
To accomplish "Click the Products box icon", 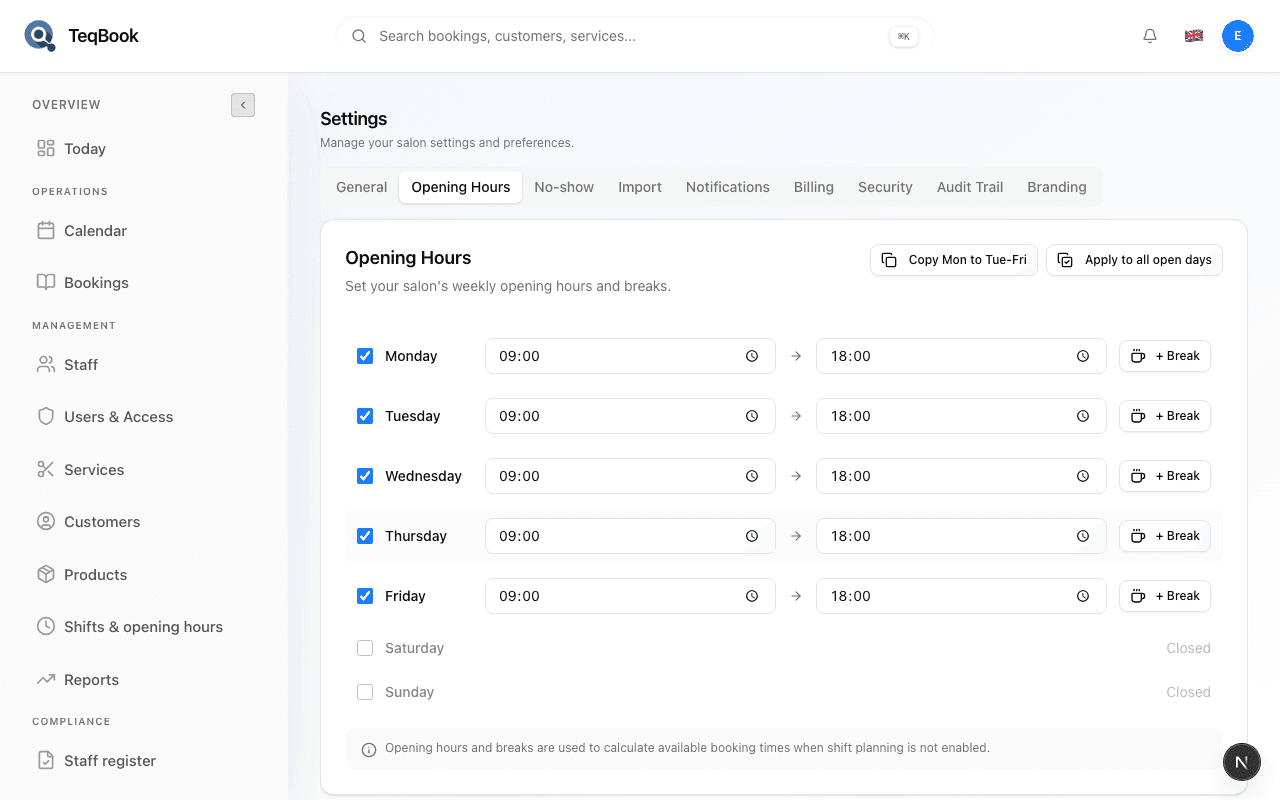I will tap(46, 575).
